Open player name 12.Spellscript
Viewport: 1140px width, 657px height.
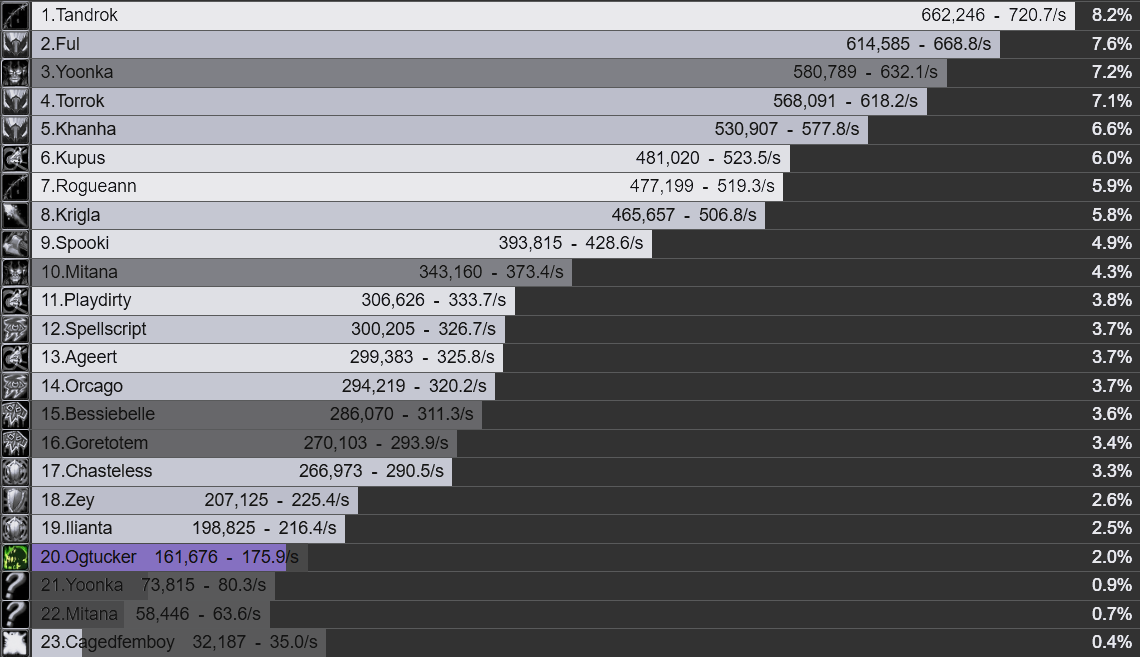(94, 329)
